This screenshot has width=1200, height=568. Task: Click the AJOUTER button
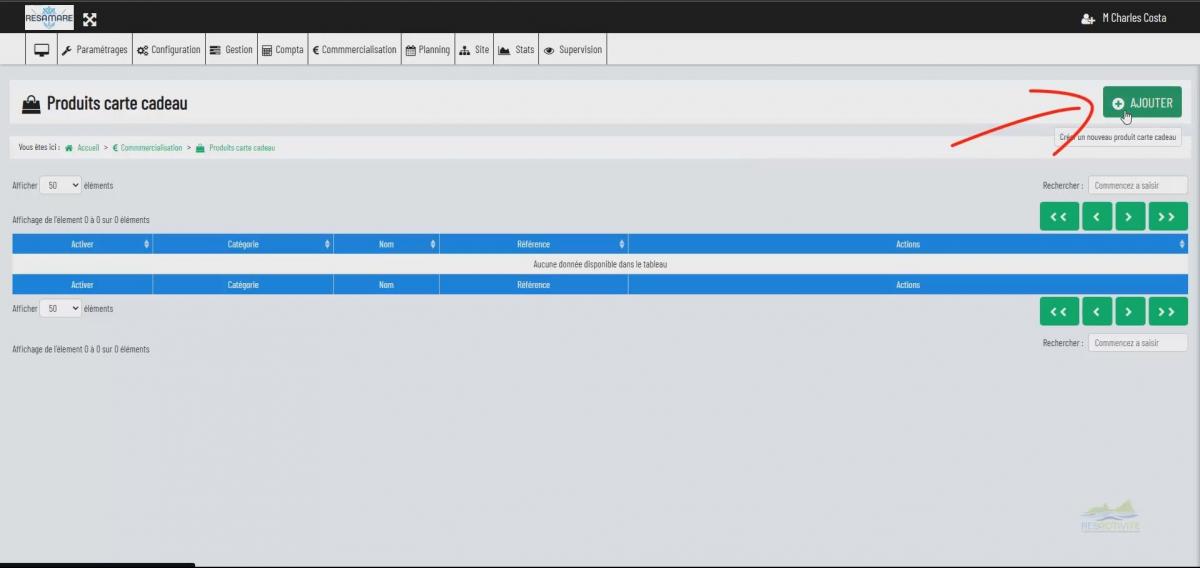pos(1142,103)
